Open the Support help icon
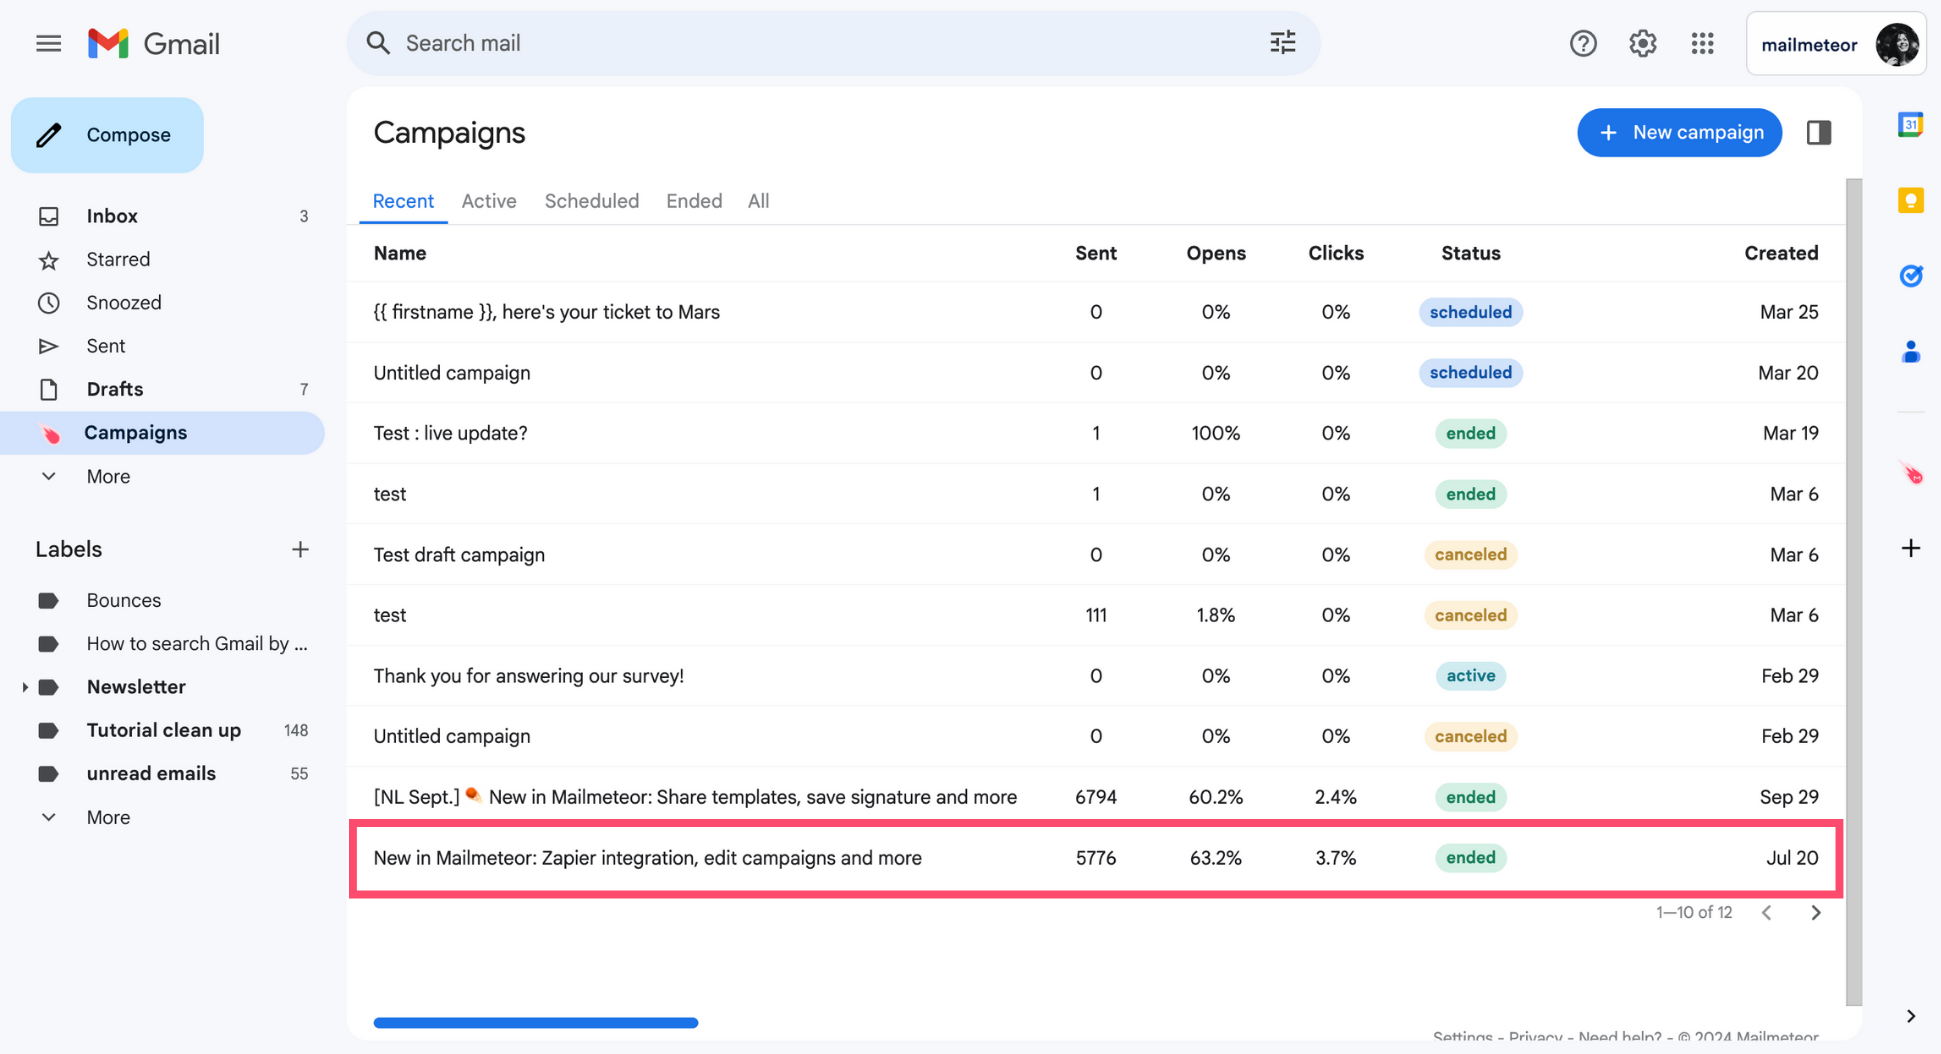 coord(1583,44)
